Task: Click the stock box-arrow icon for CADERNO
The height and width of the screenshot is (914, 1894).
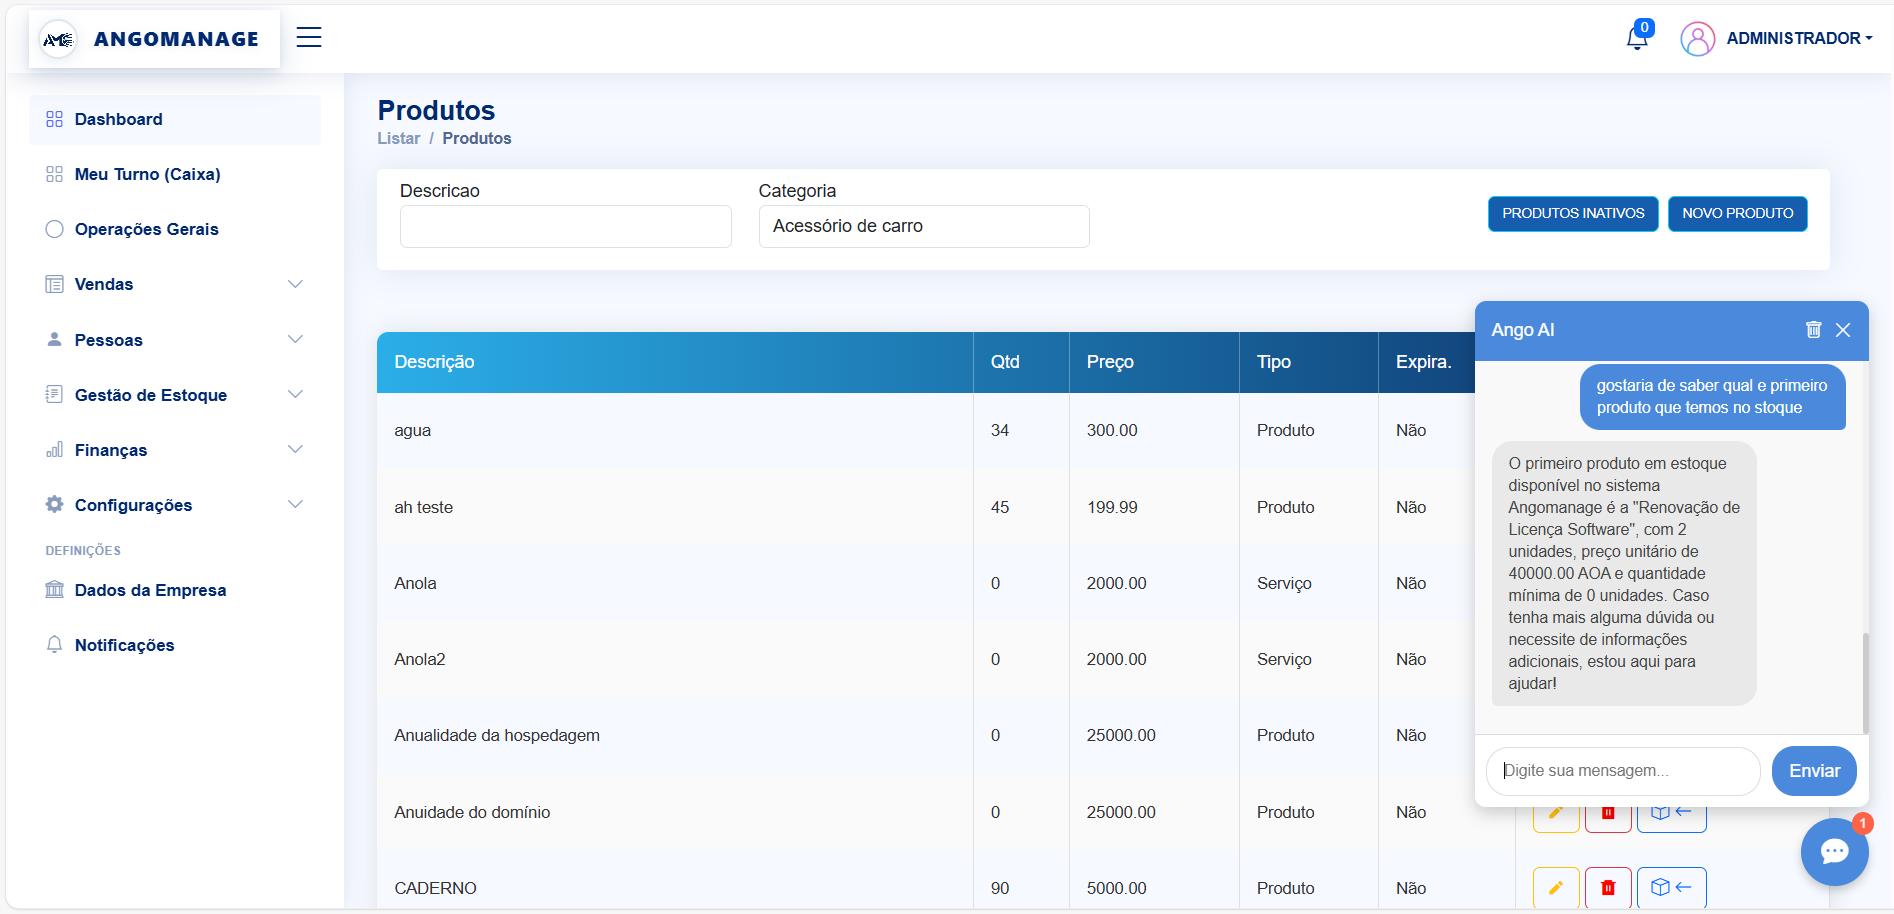Action: (1671, 887)
